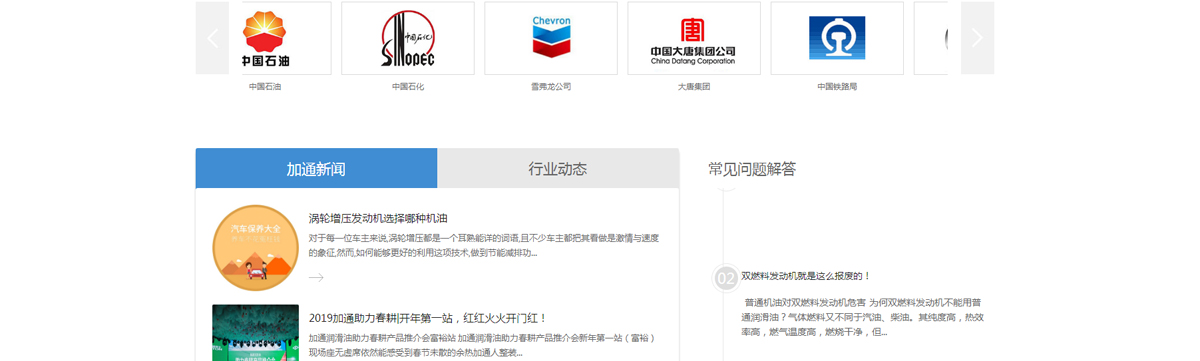
Task: Open the 常见问题解答 section heading
Action: point(752,169)
